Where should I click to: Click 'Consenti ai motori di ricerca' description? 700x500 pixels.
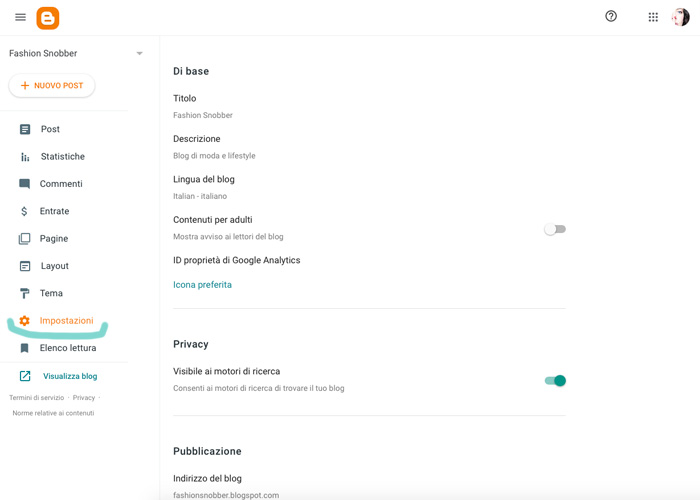(258, 388)
